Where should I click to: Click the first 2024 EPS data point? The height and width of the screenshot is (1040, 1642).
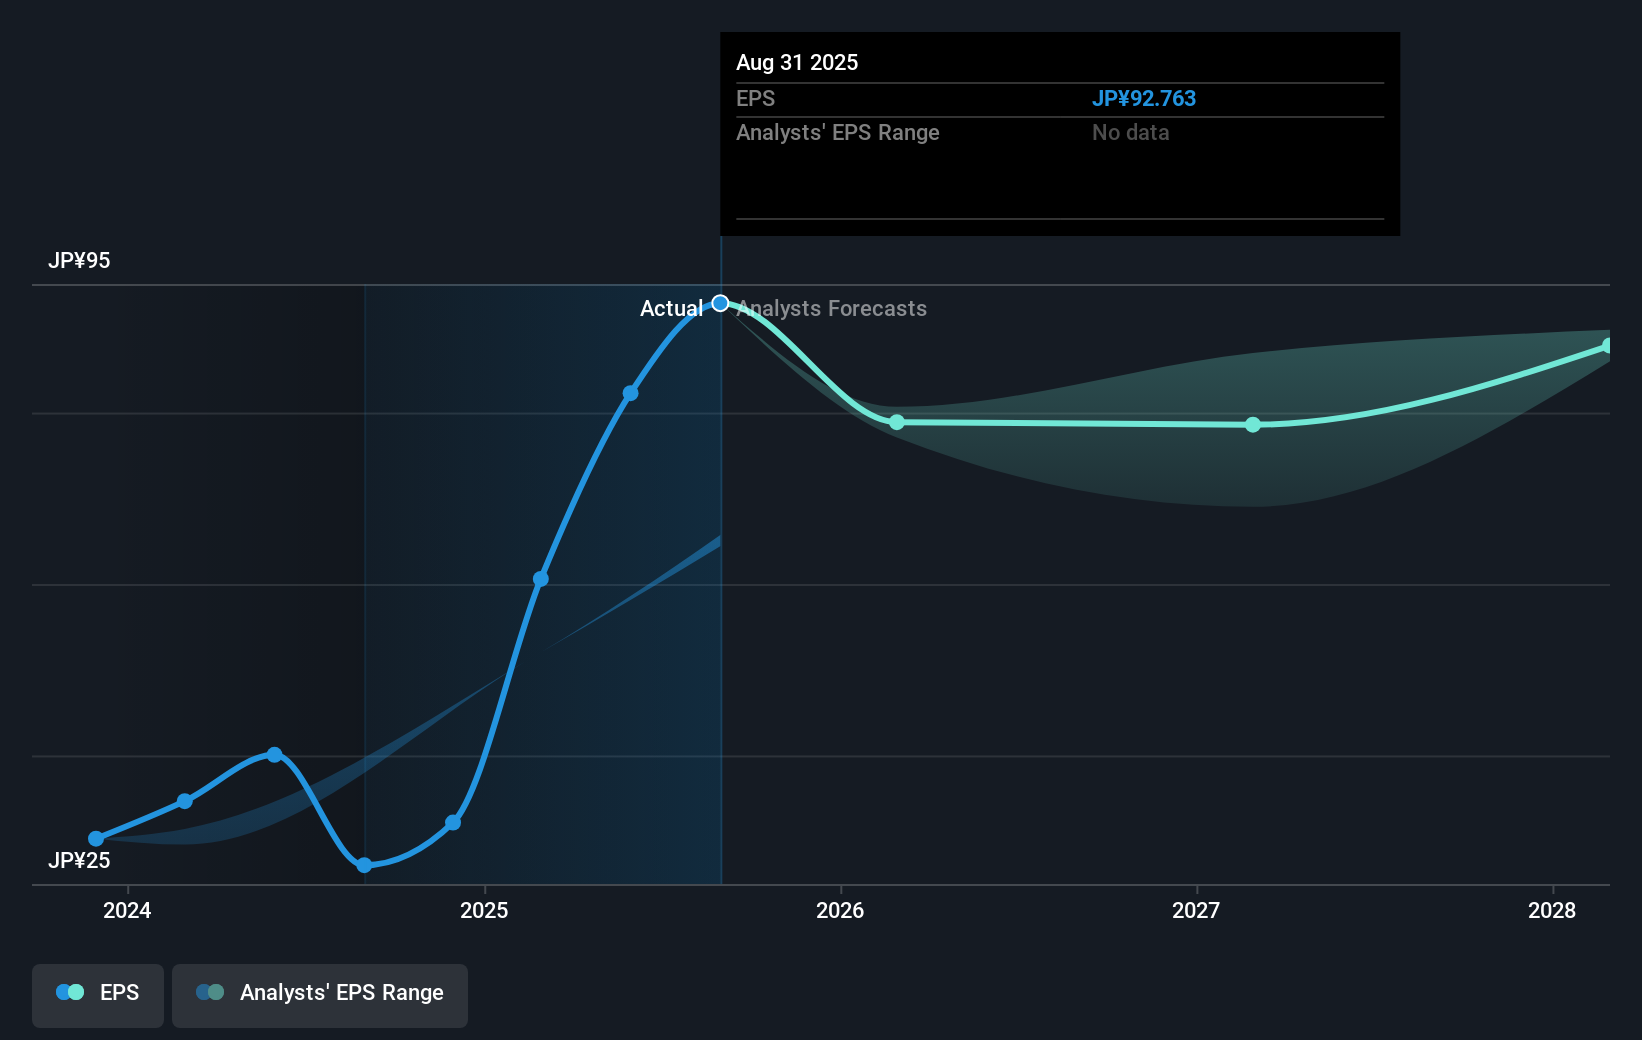click(96, 839)
